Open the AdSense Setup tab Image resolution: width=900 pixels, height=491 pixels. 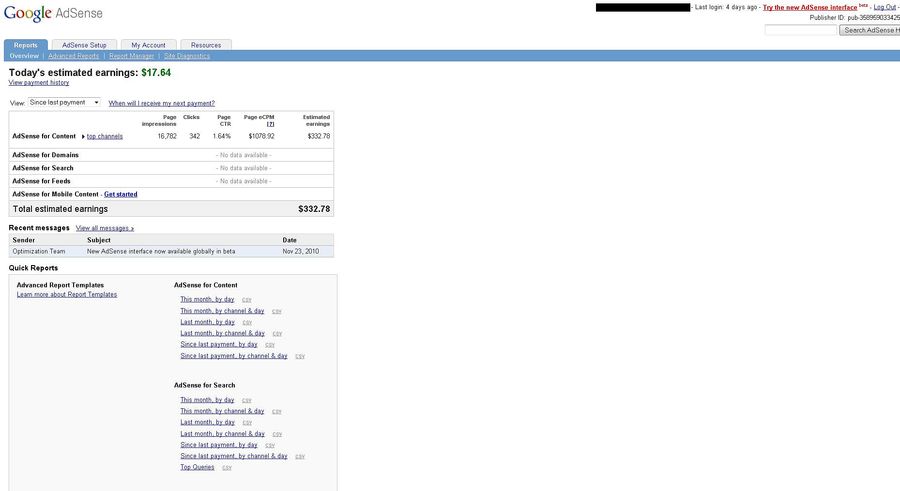pyautogui.click(x=84, y=45)
